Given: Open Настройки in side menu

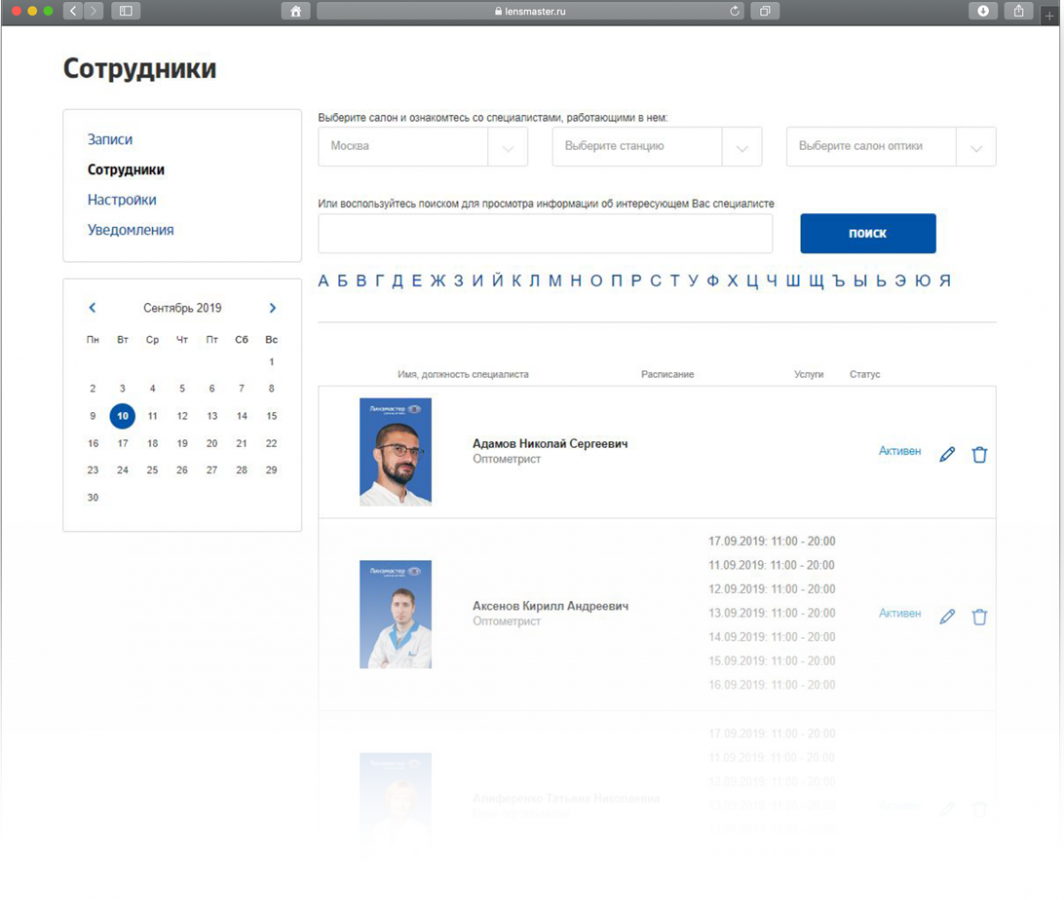Looking at the screenshot, I should click(121, 200).
